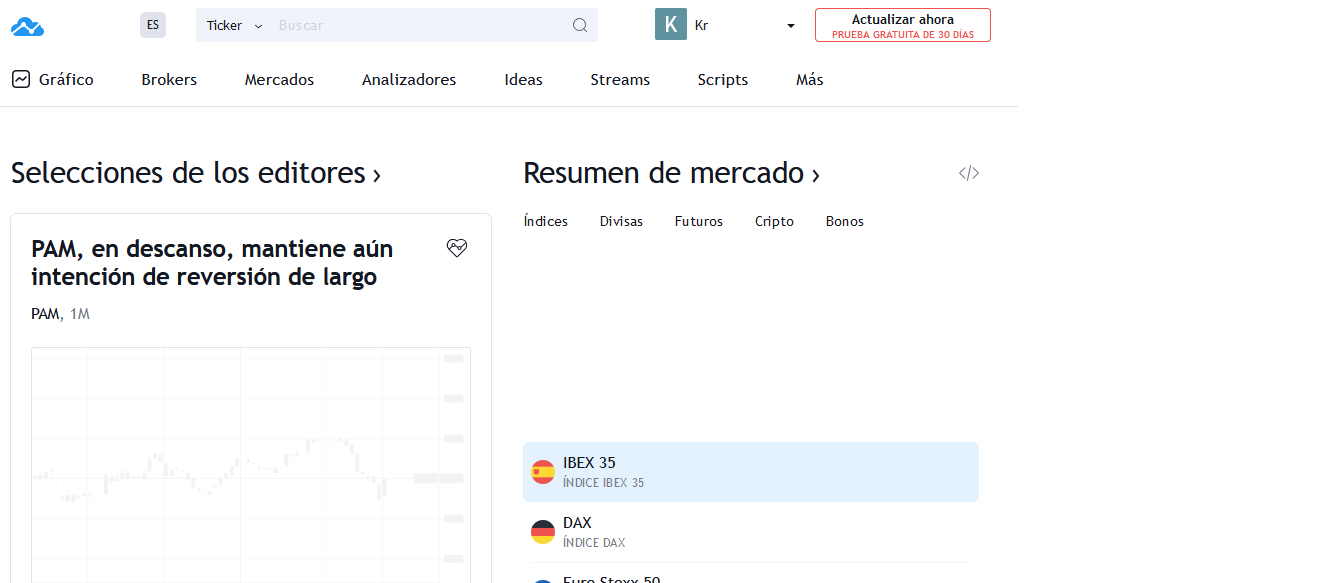Screen dimensions: 1319x583
Task: Click the K user avatar
Action: (671, 24)
